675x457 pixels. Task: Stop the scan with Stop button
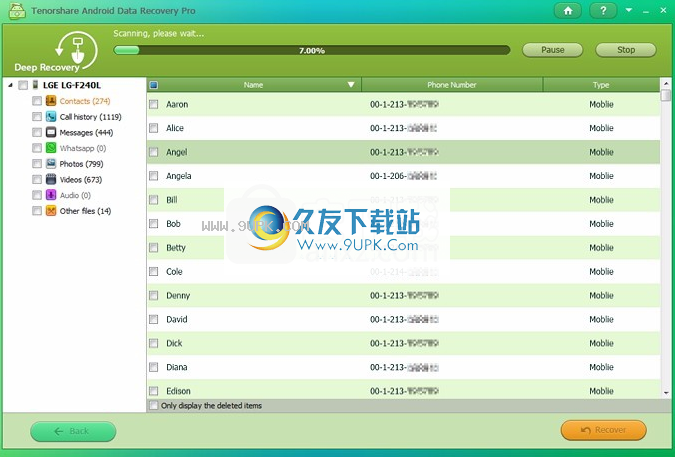tap(625, 50)
